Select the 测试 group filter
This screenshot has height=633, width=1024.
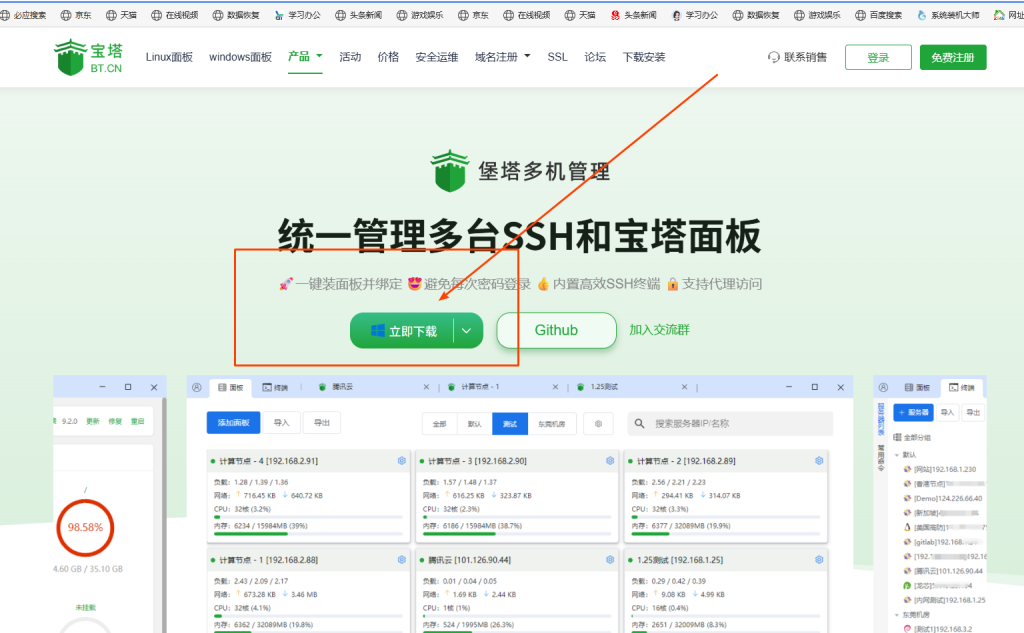tap(509, 424)
